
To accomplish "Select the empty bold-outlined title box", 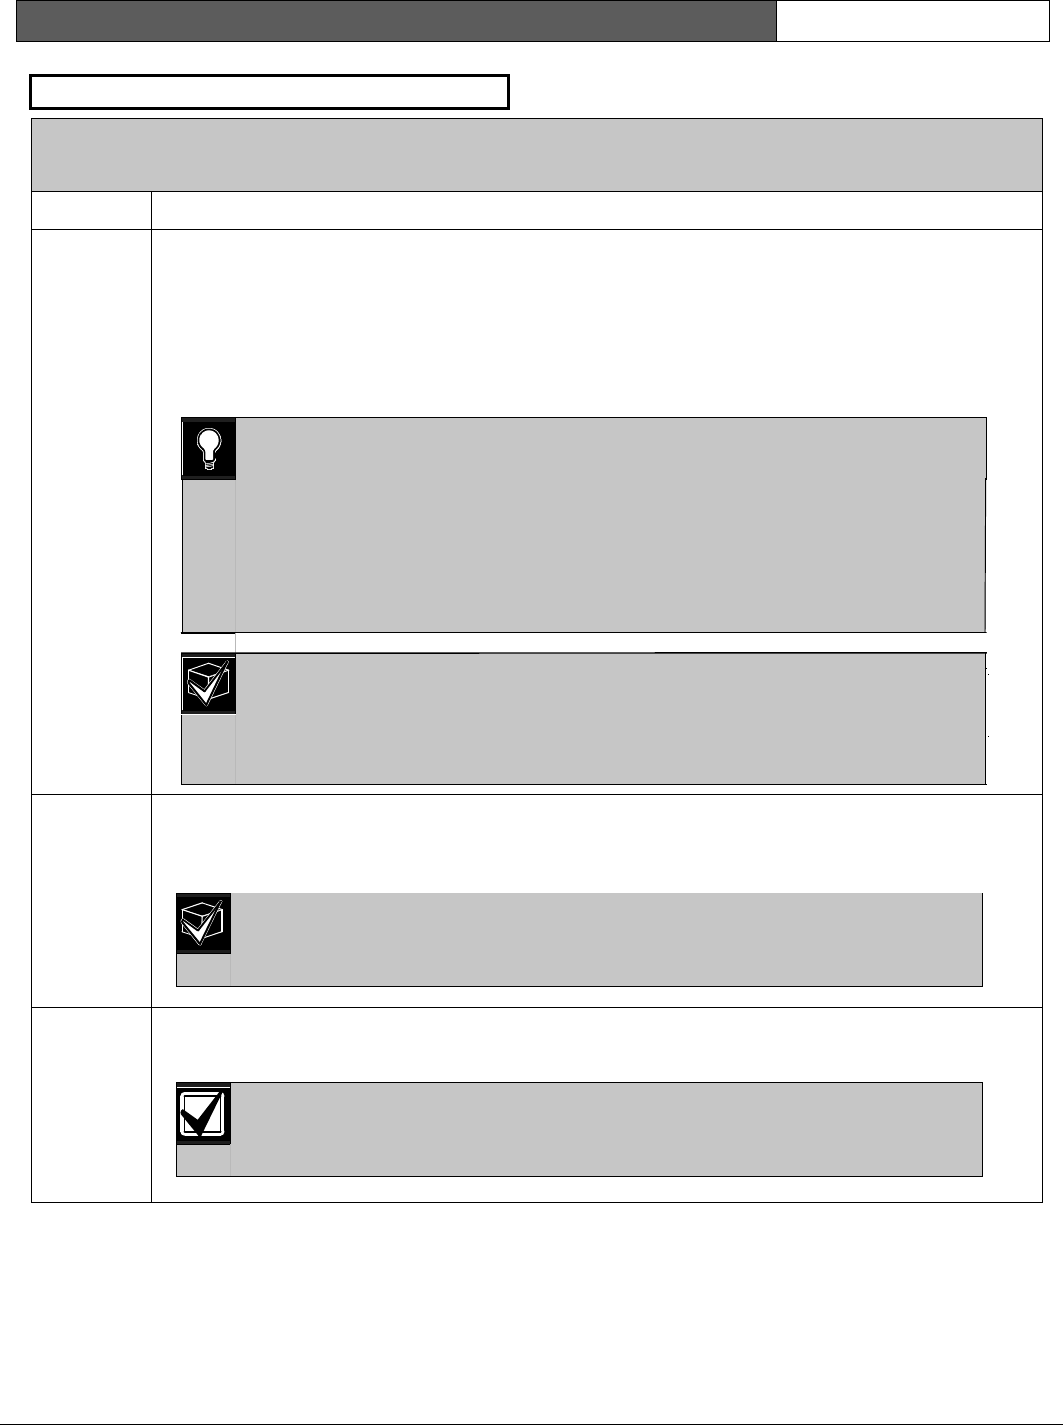I will coord(270,91).
